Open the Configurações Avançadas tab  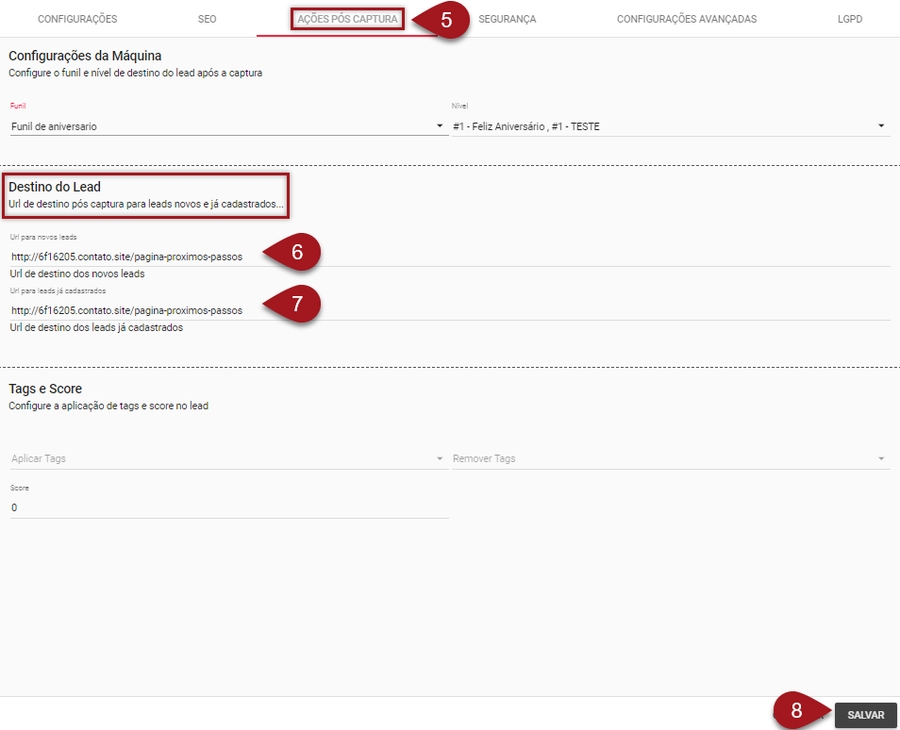(686, 19)
